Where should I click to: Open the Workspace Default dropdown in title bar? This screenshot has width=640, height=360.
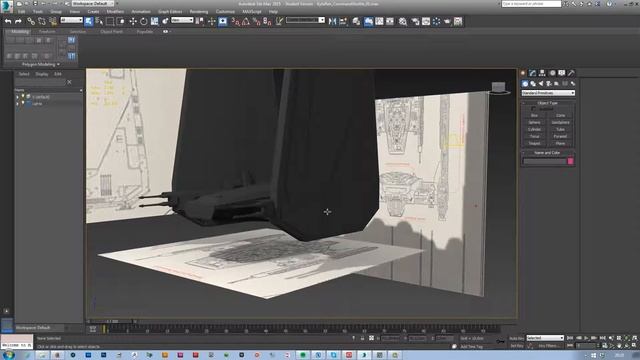92,3
